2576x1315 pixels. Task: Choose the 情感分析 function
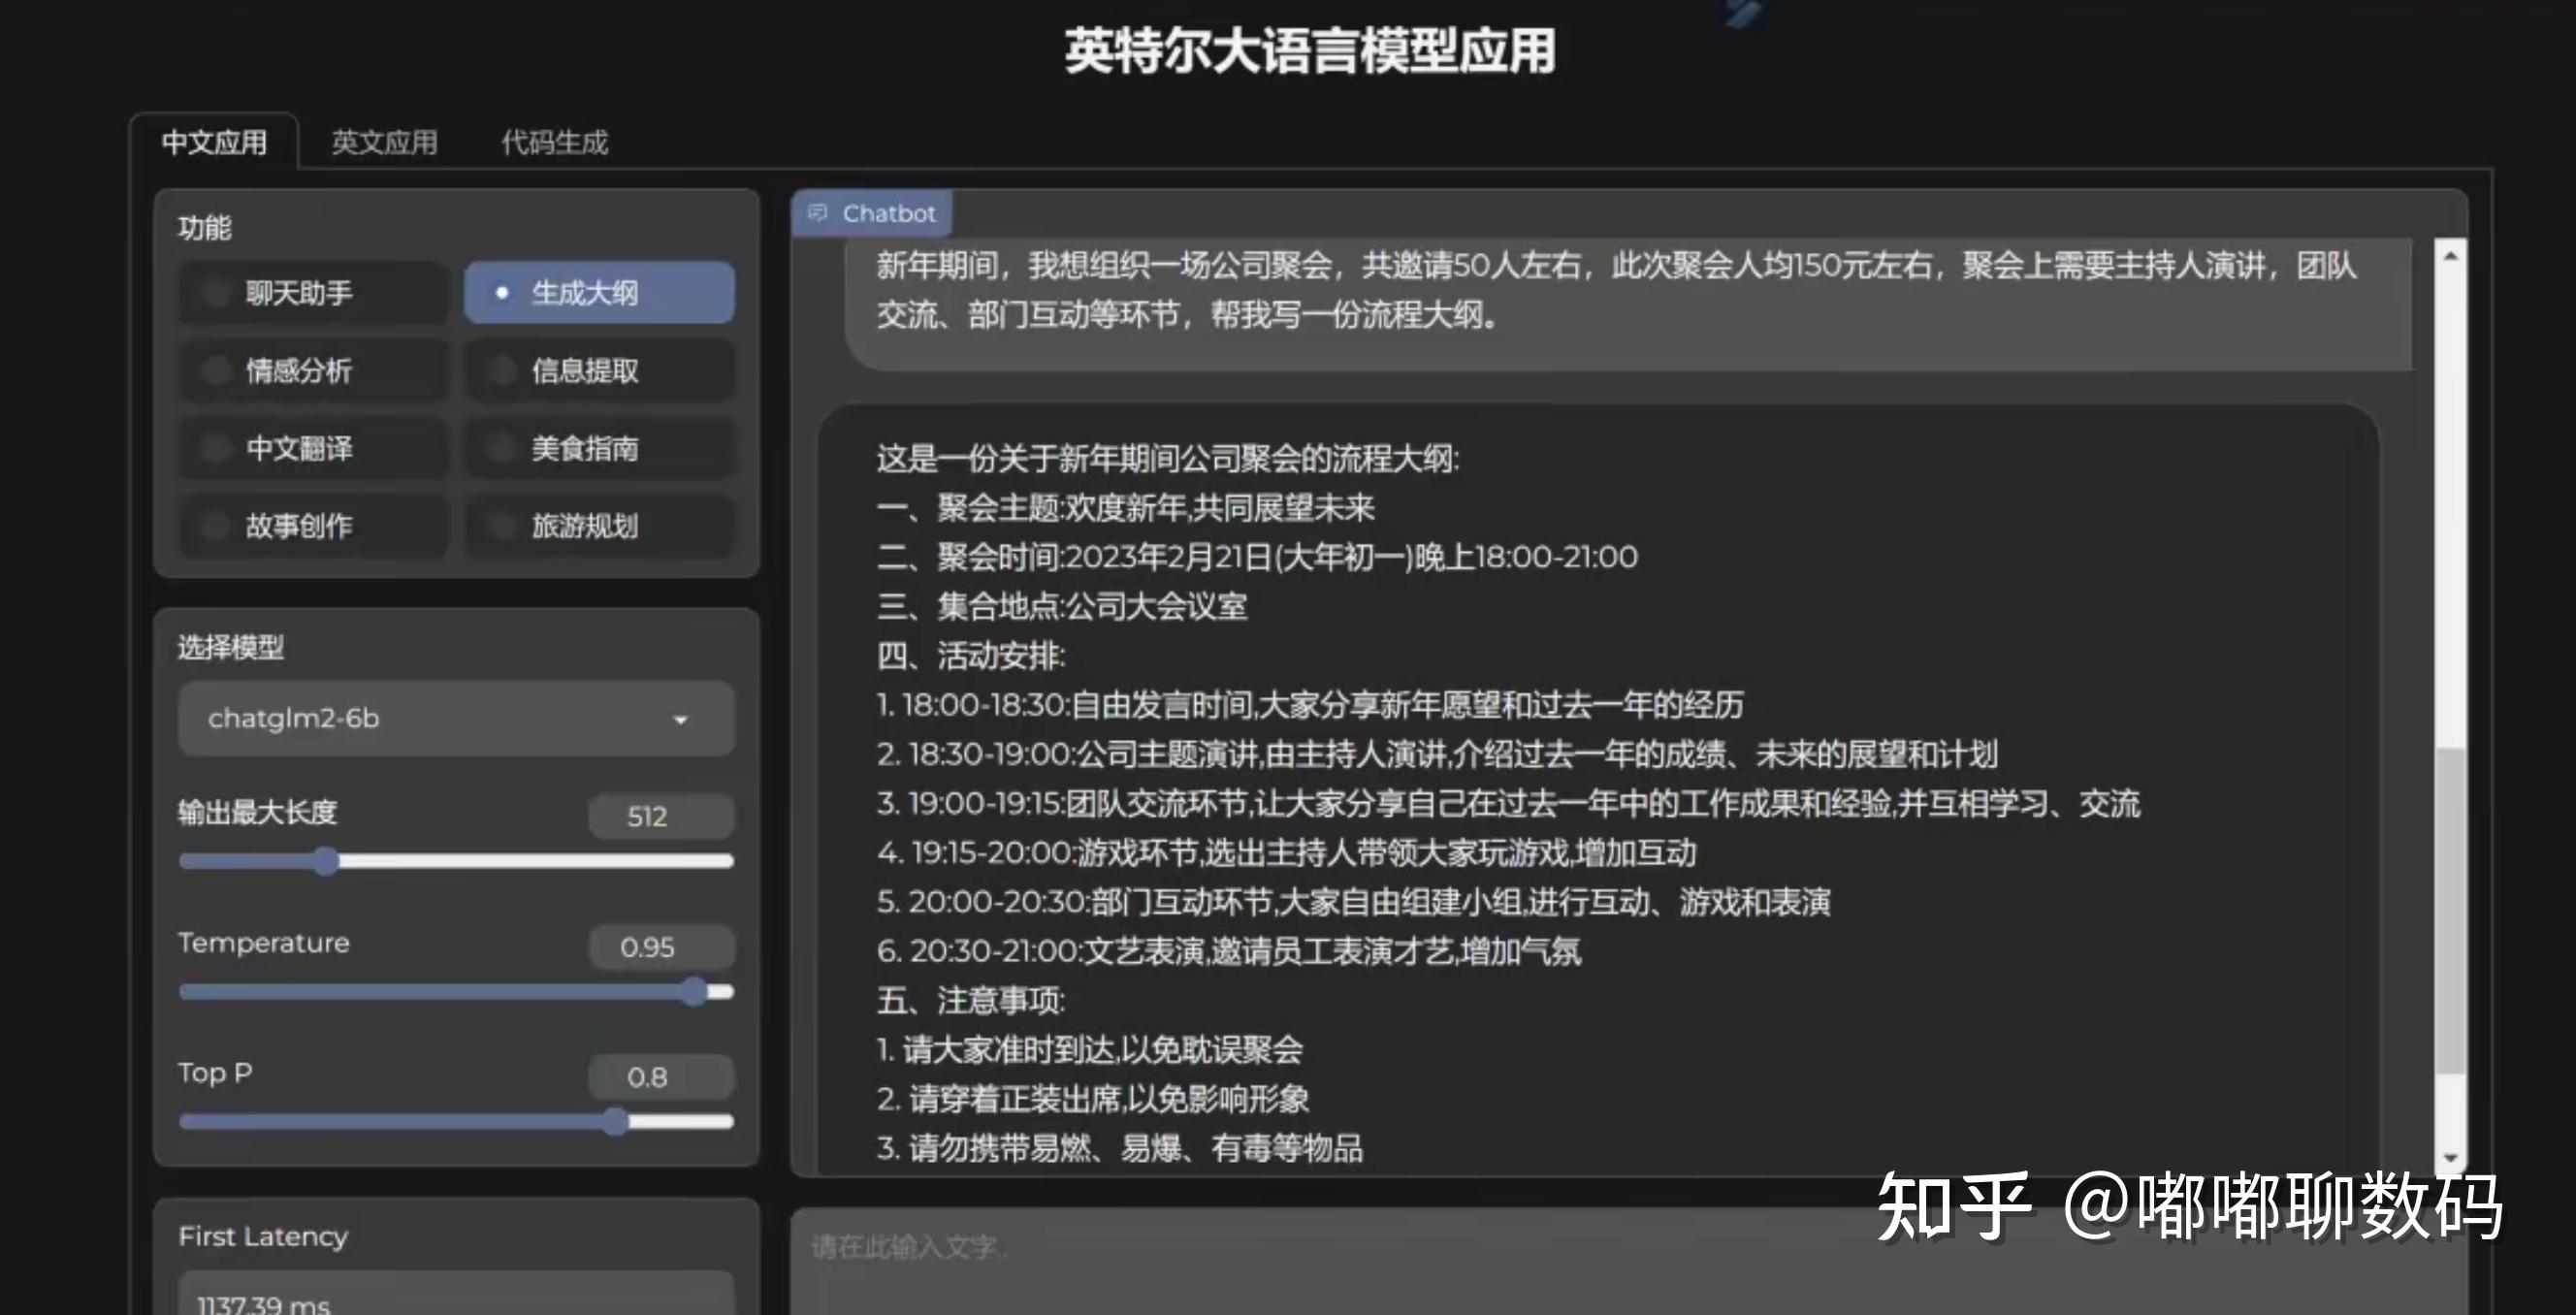(x=313, y=370)
